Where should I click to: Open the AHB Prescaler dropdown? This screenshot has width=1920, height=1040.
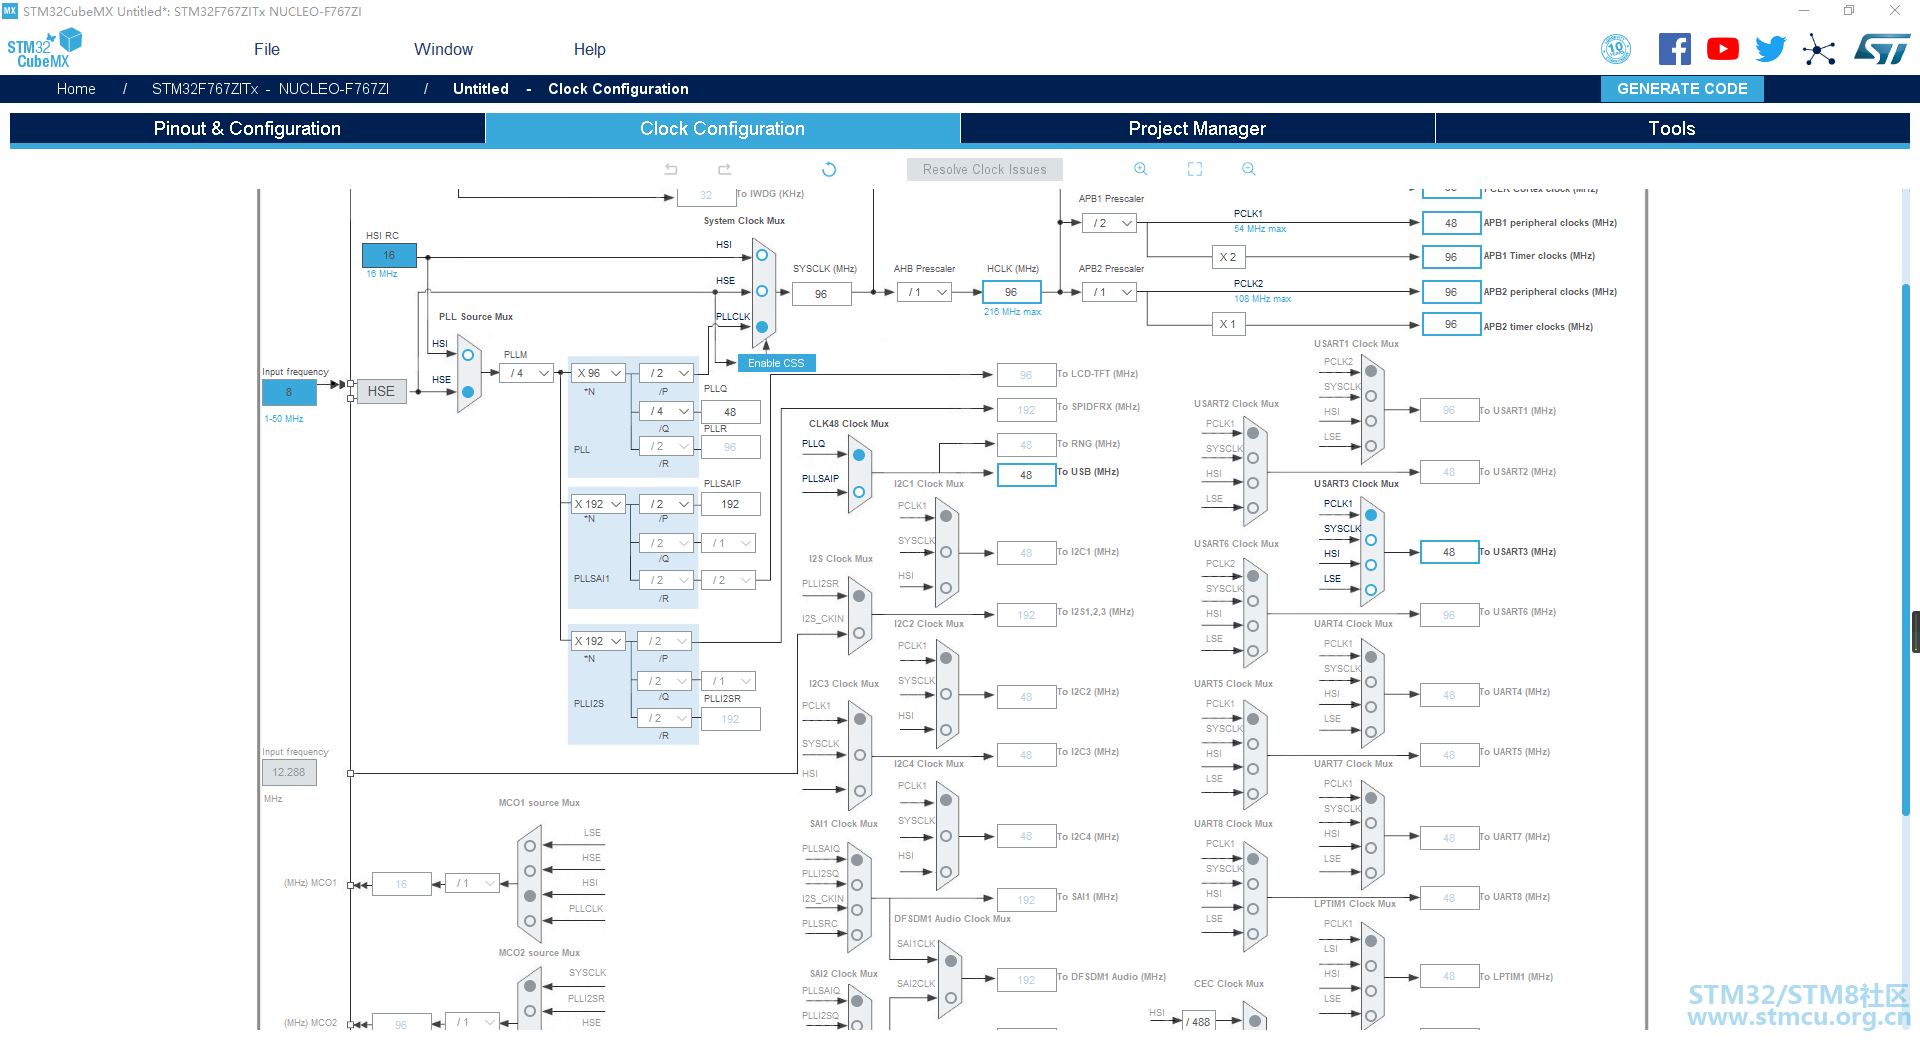pos(925,292)
